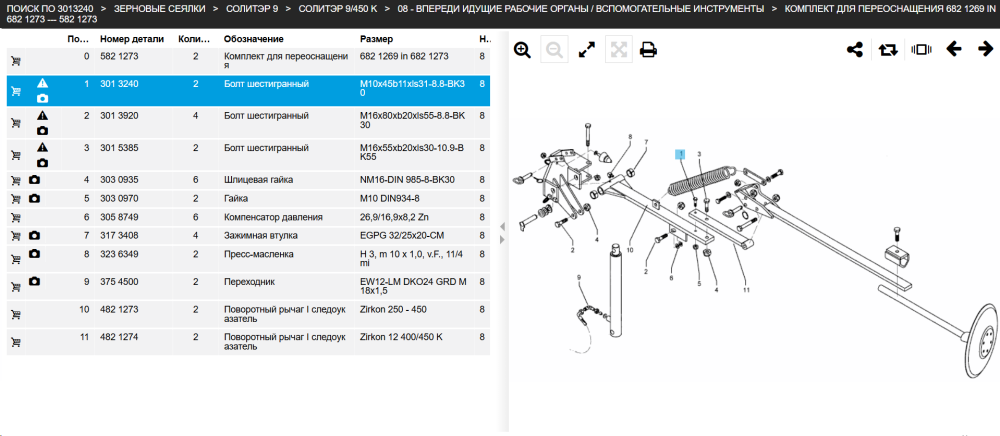Click Обозначение column header

click(253, 39)
